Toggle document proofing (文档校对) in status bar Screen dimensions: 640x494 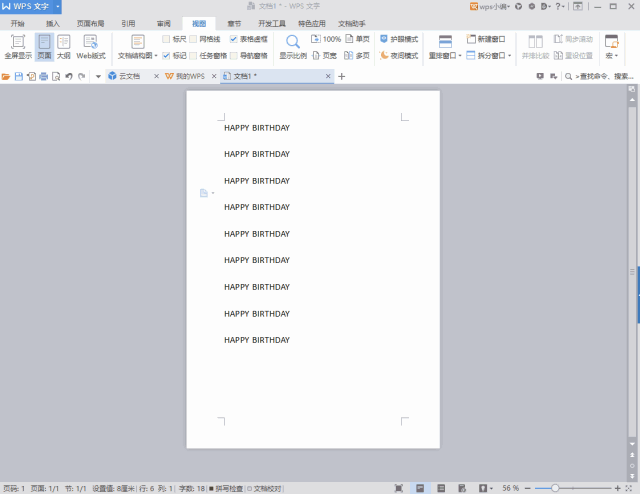pyautogui.click(x=264, y=488)
